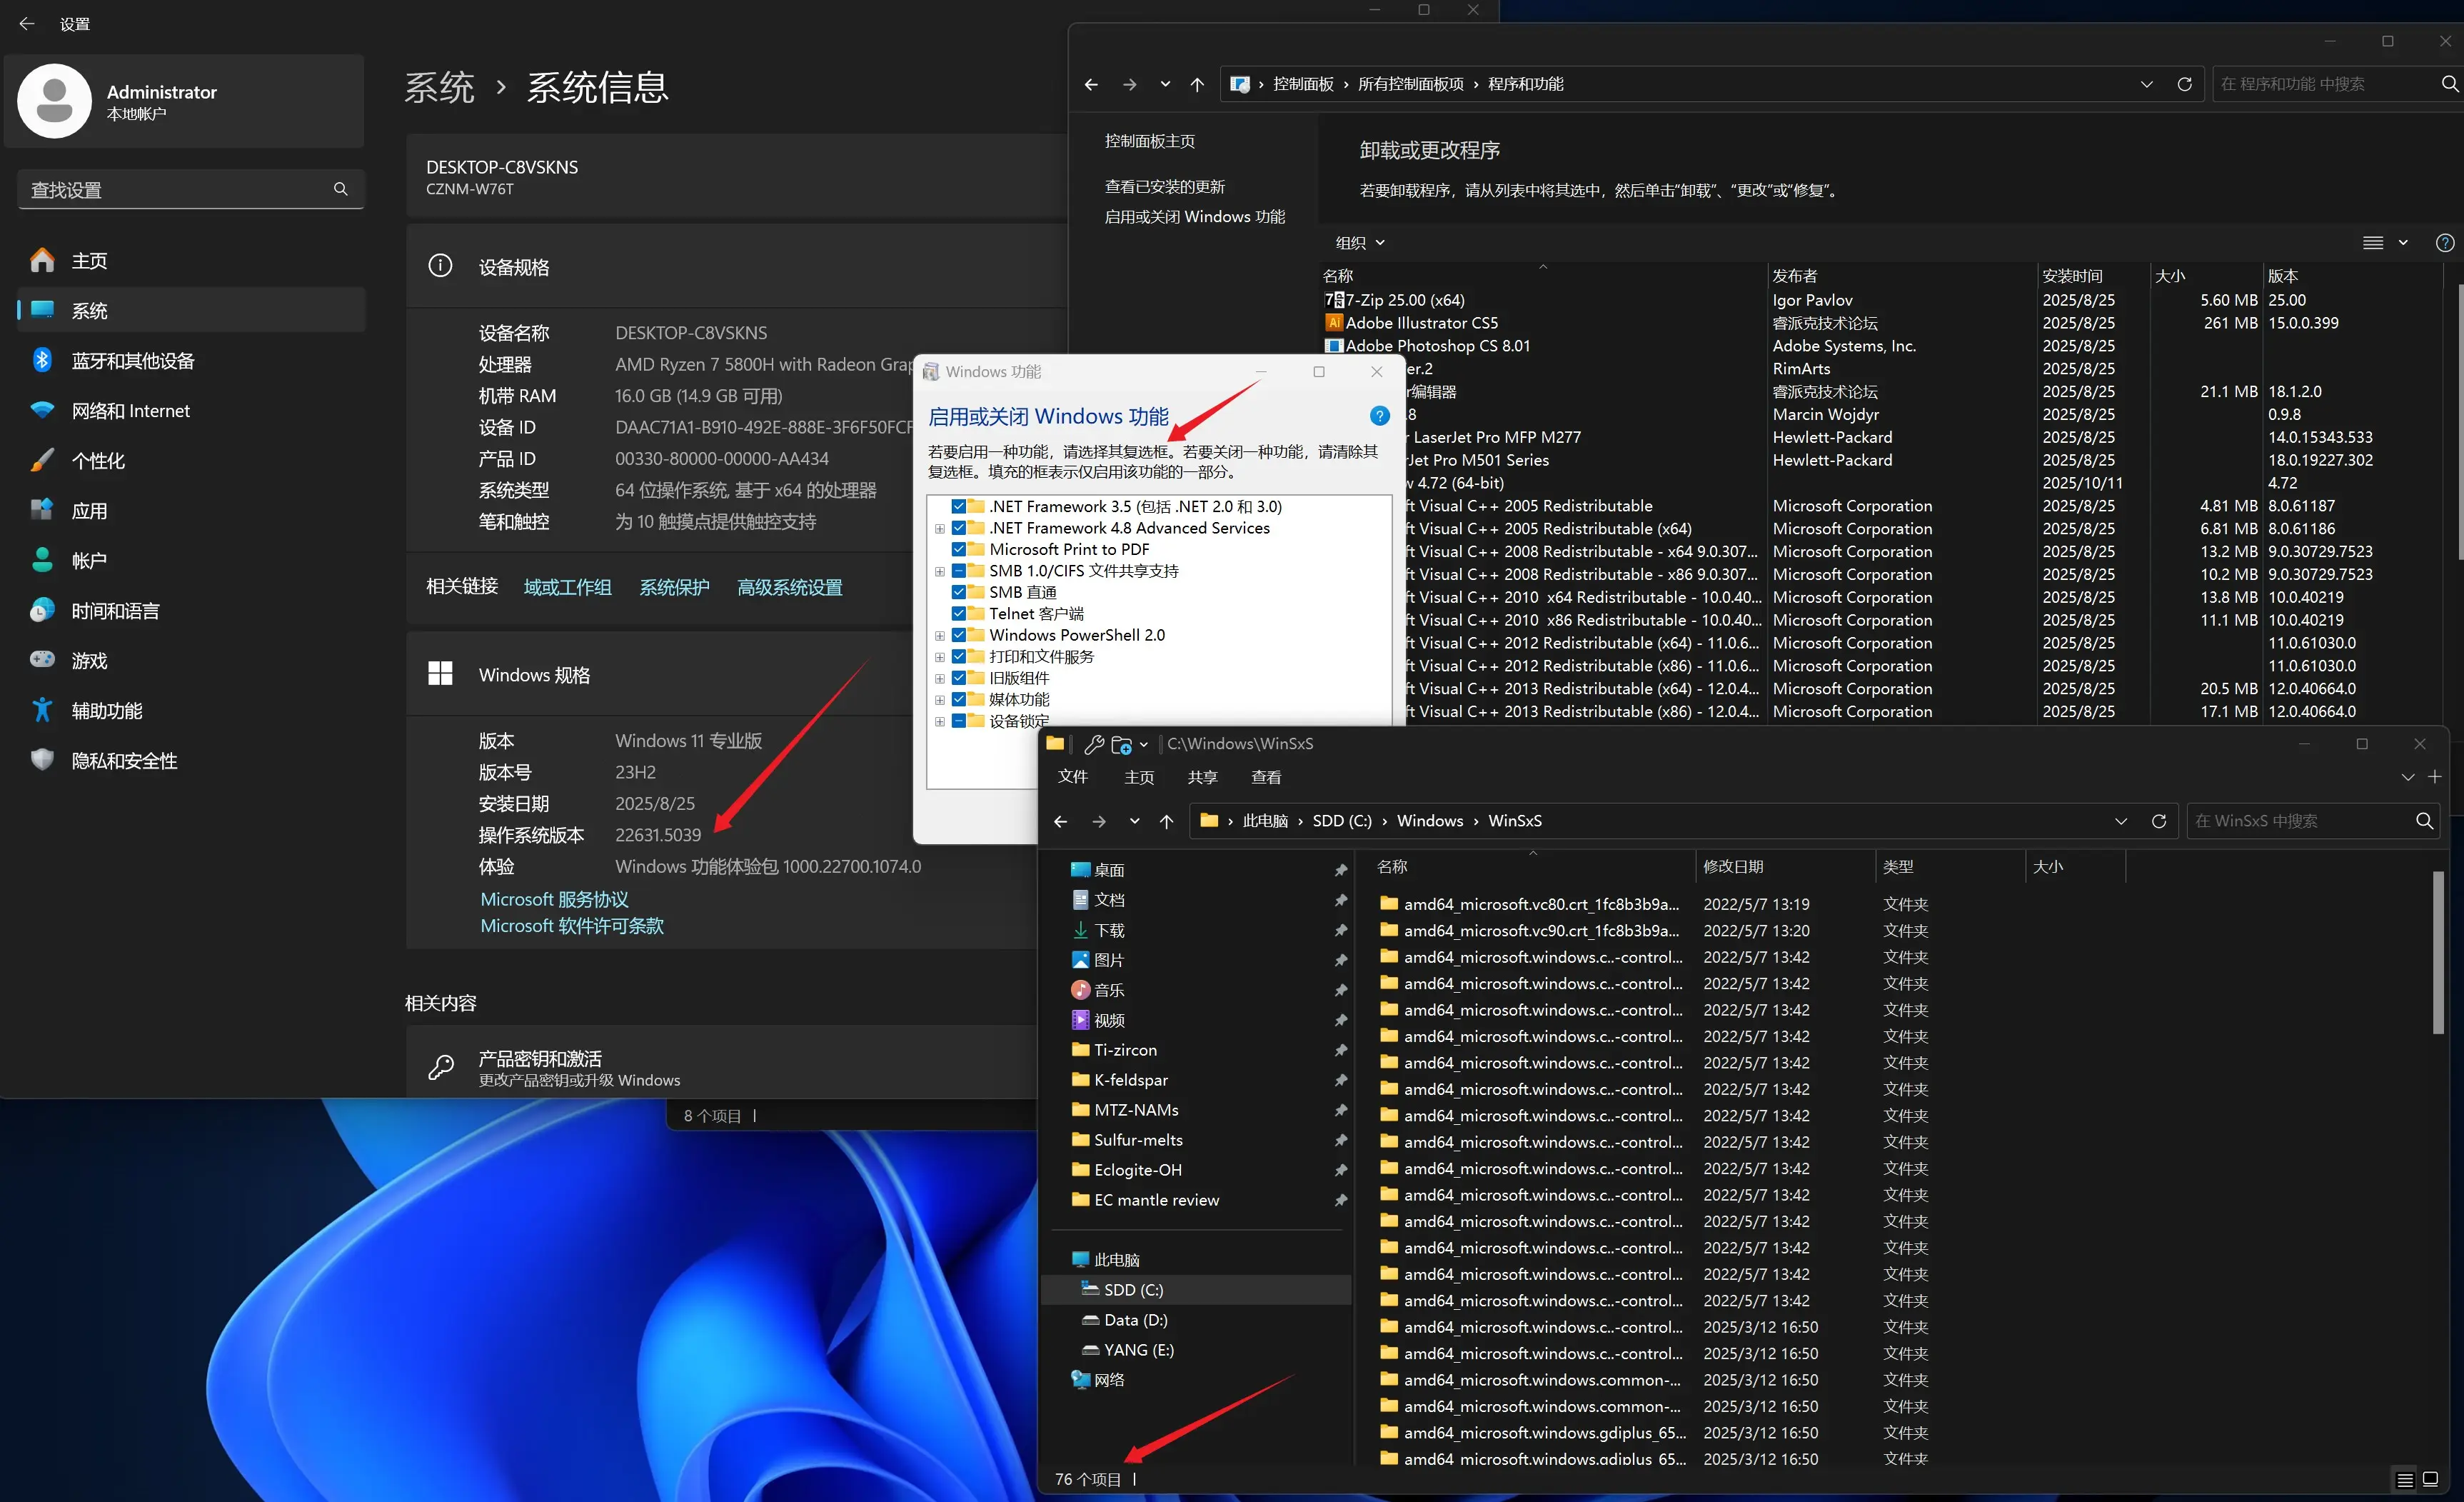
Task: Open the 组织 dropdown in Programs list
Action: point(1360,243)
